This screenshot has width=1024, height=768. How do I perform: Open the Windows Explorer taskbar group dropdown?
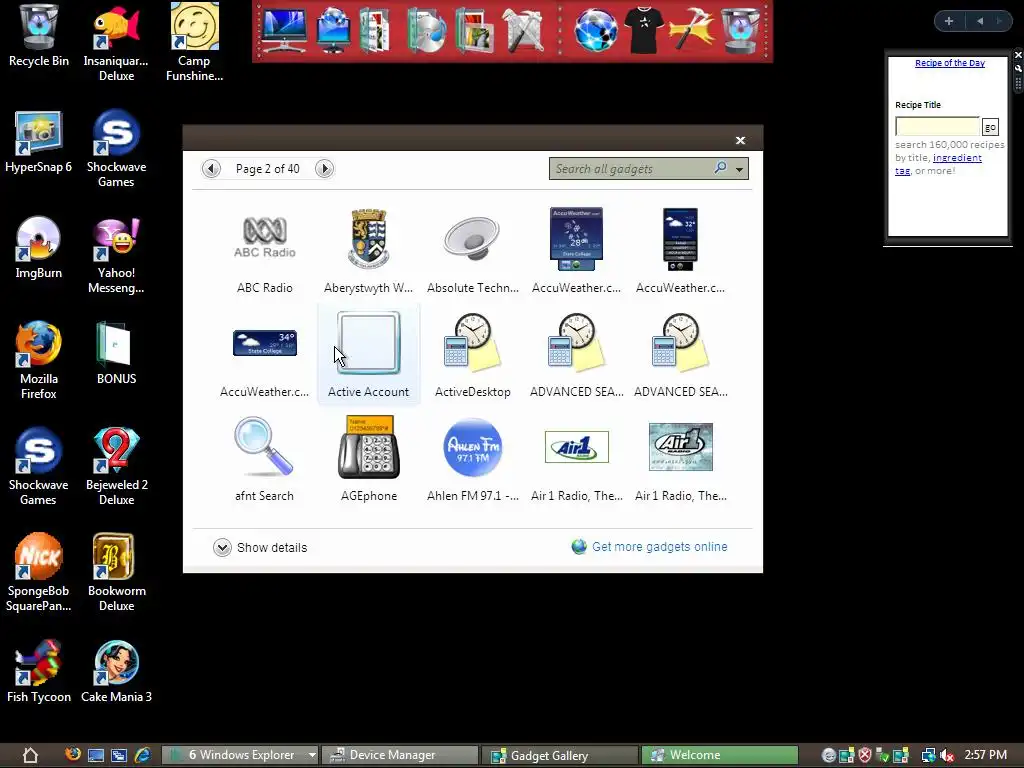[312, 755]
